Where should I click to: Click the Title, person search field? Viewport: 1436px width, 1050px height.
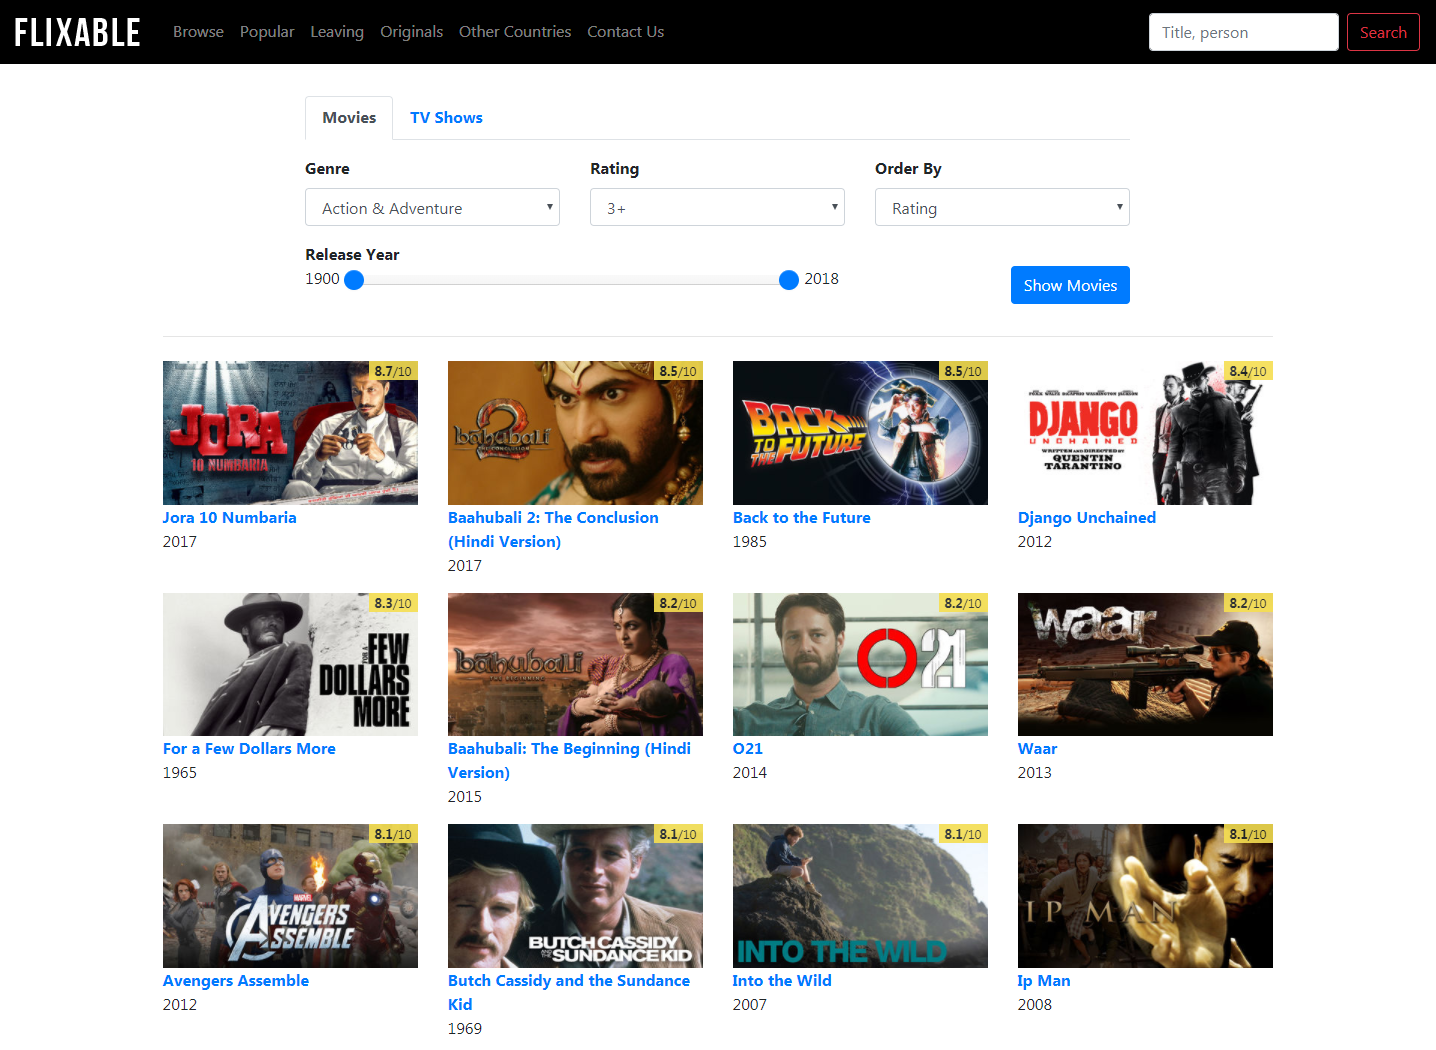1243,31
